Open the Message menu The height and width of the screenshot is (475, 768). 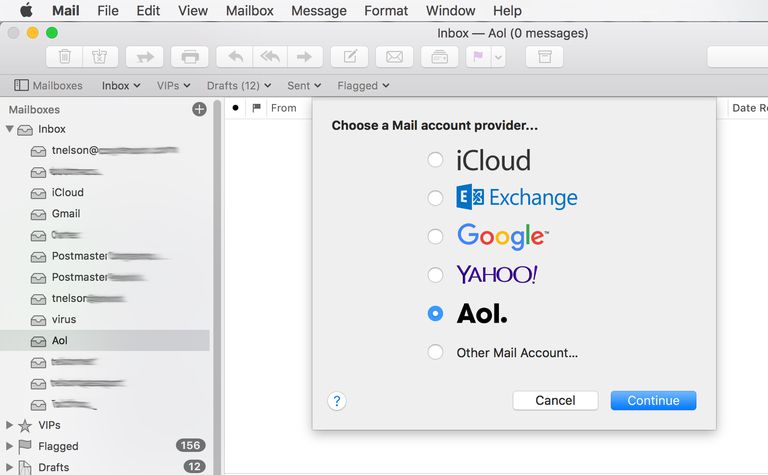[x=319, y=10]
